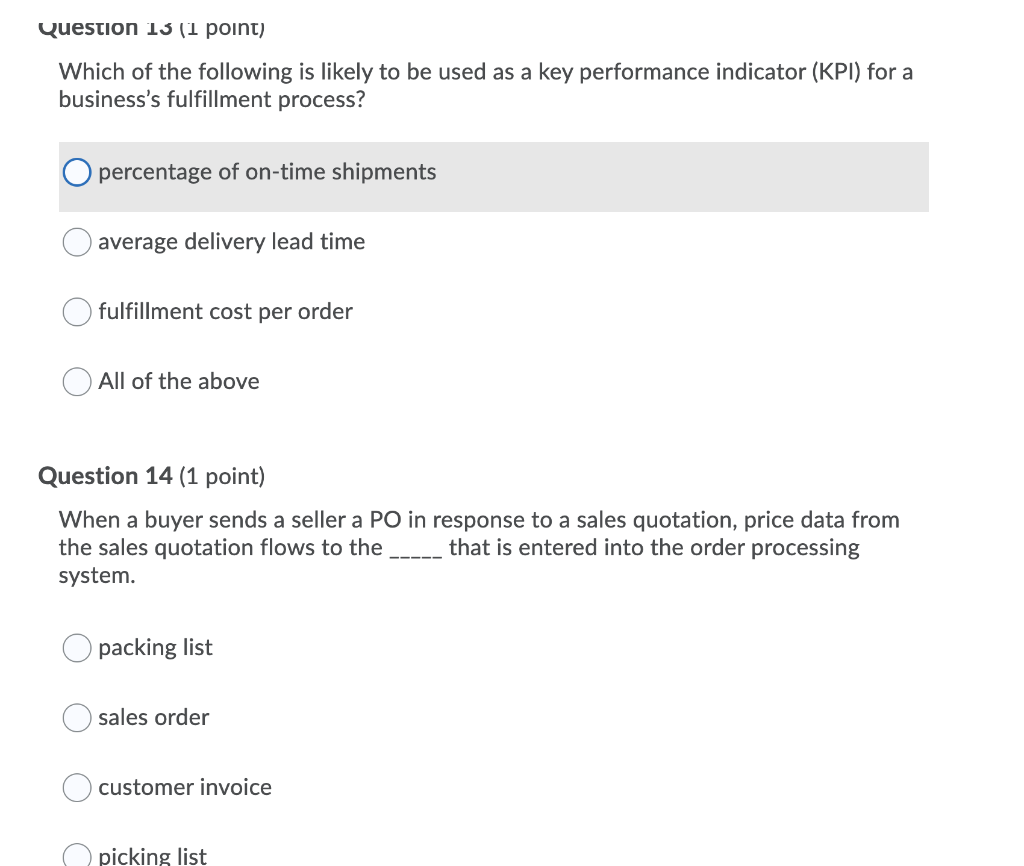Image resolution: width=1024 pixels, height=866 pixels.
Task: Choose 'fulfillment cost per order' answer
Action: (76, 312)
